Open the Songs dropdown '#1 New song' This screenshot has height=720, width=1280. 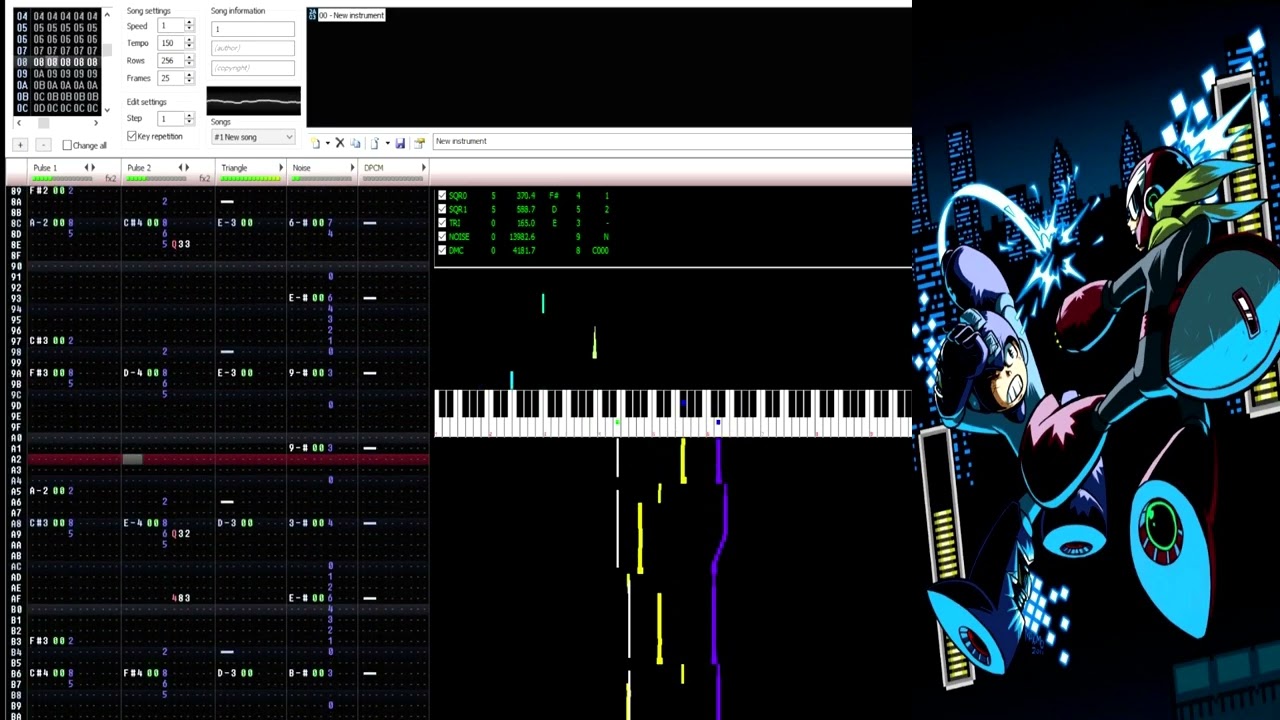click(x=253, y=137)
